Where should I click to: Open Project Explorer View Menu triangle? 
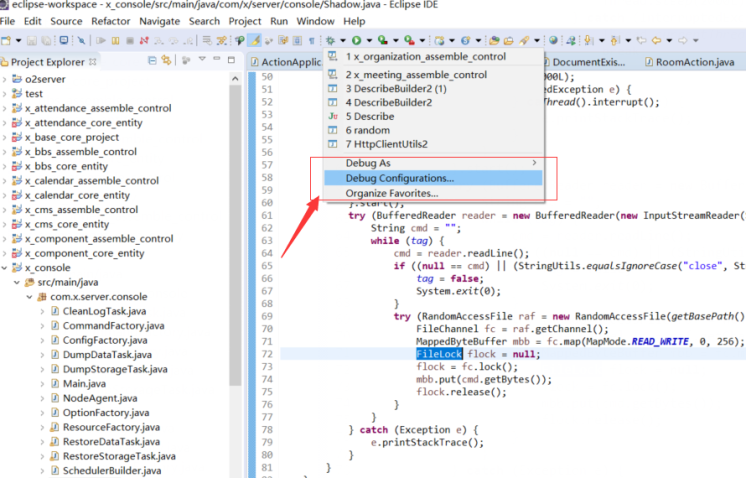tap(202, 59)
